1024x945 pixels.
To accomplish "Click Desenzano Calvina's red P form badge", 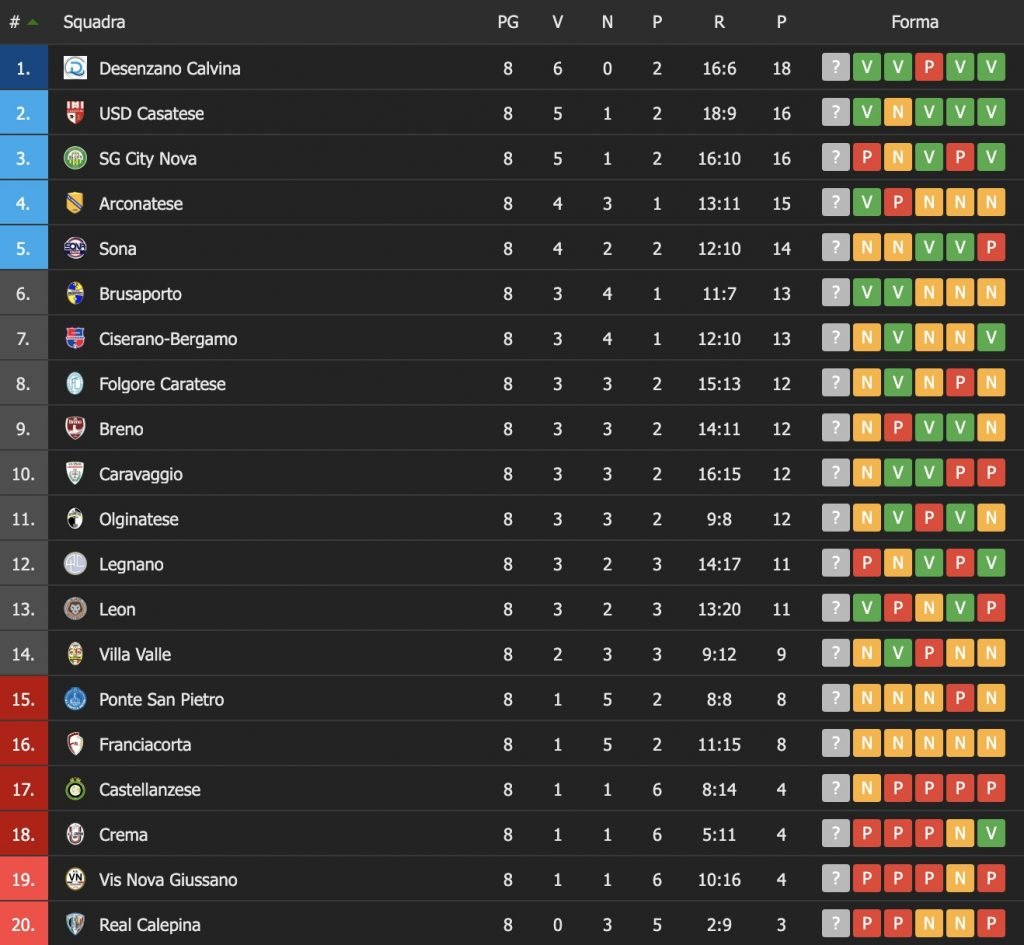I will 929,68.
